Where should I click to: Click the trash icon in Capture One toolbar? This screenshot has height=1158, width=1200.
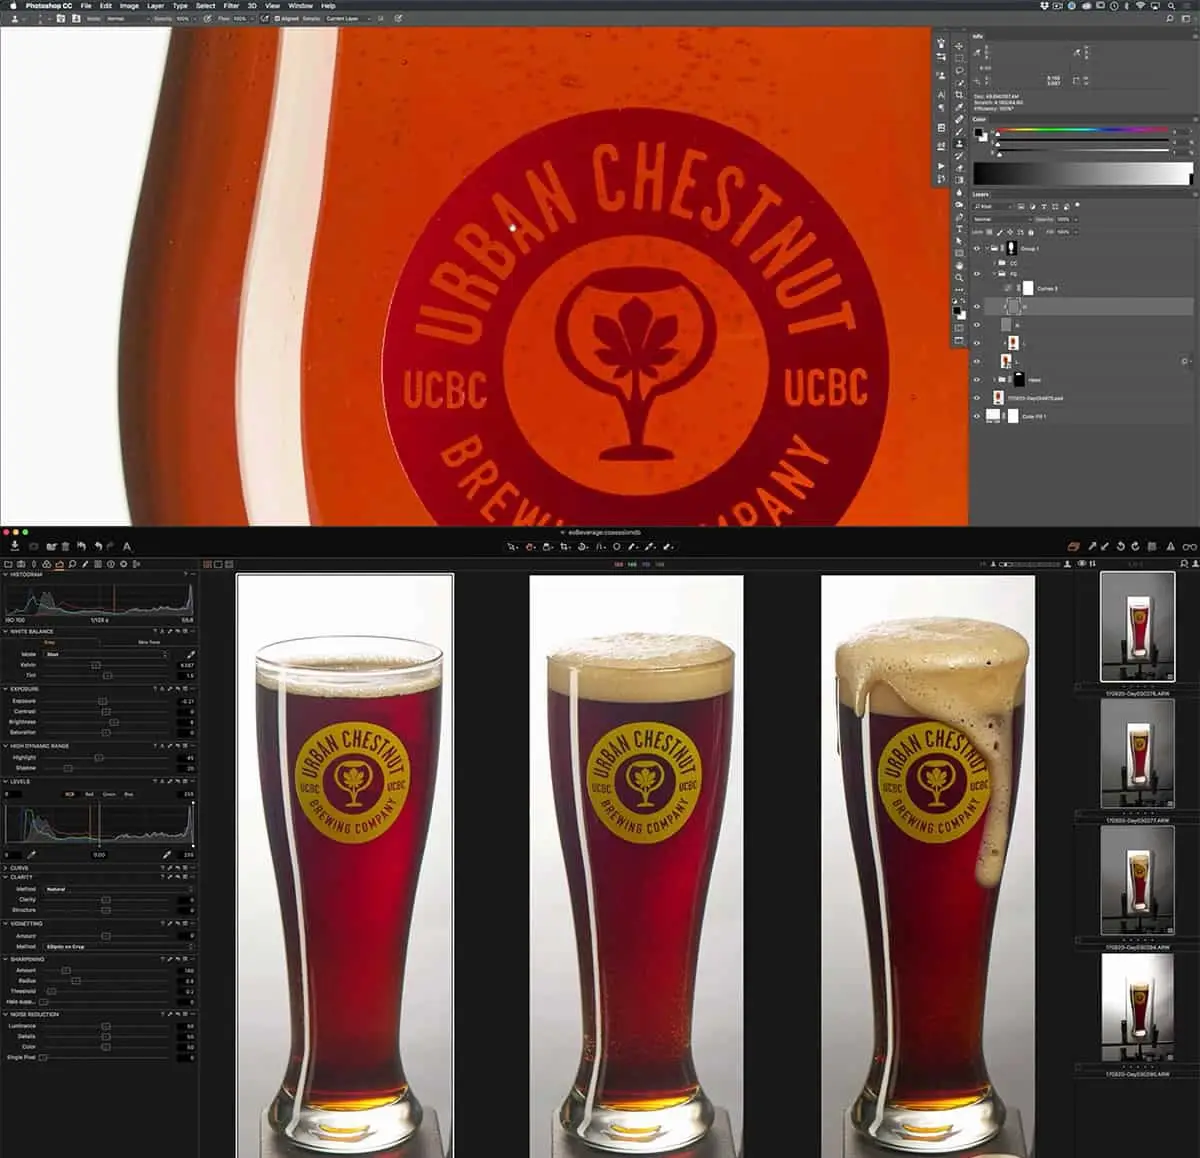point(66,546)
